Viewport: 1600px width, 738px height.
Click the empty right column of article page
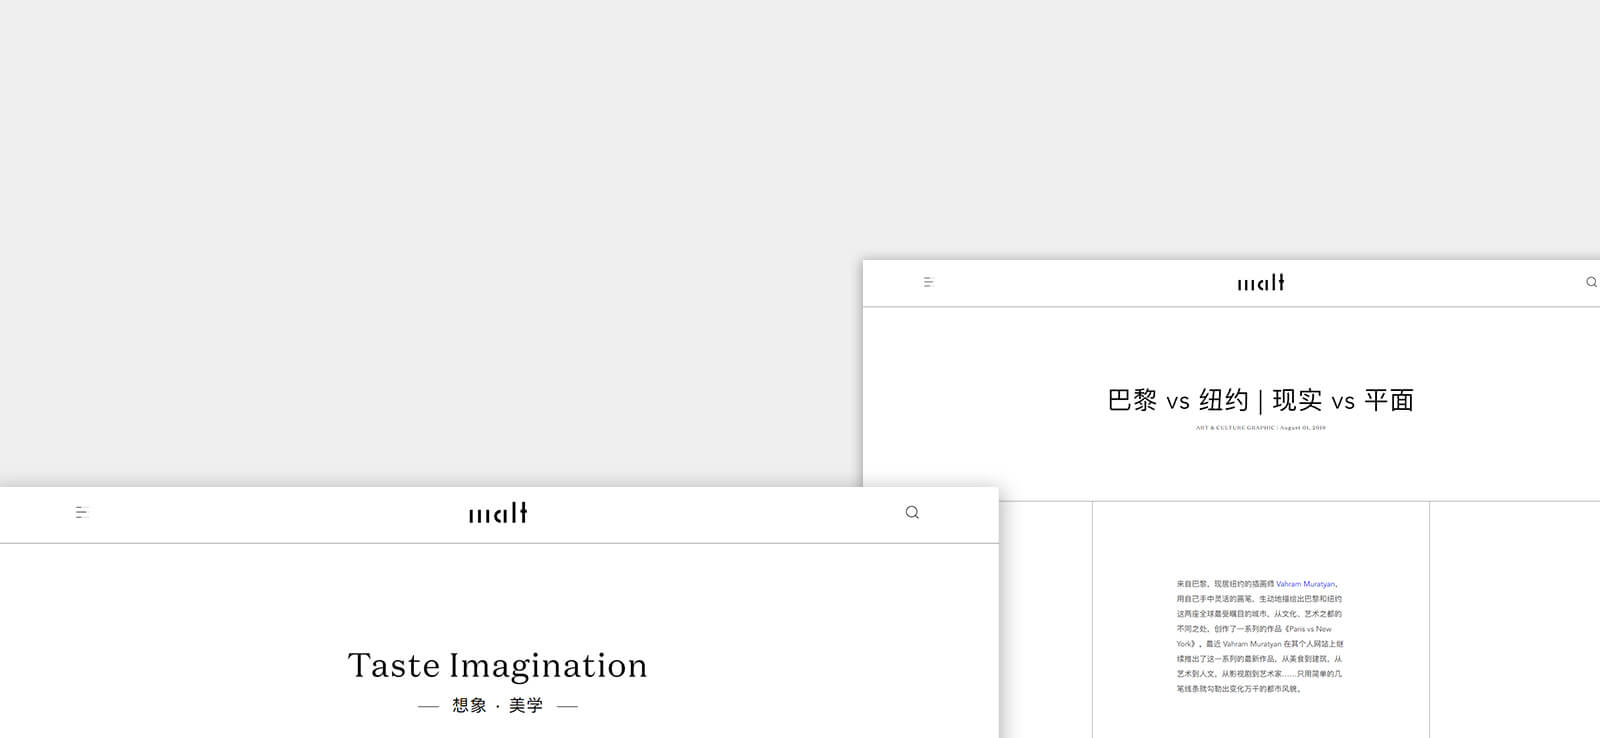(x=1514, y=620)
